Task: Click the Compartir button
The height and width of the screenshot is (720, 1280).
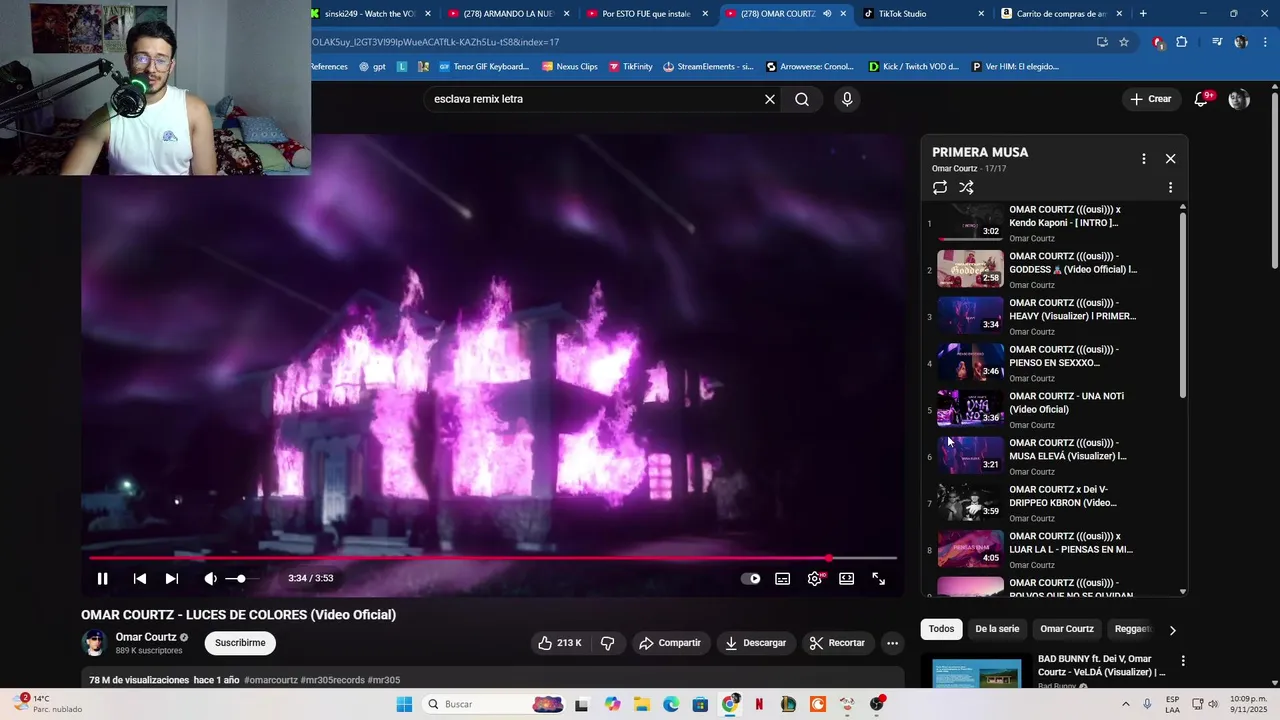Action: [670, 643]
